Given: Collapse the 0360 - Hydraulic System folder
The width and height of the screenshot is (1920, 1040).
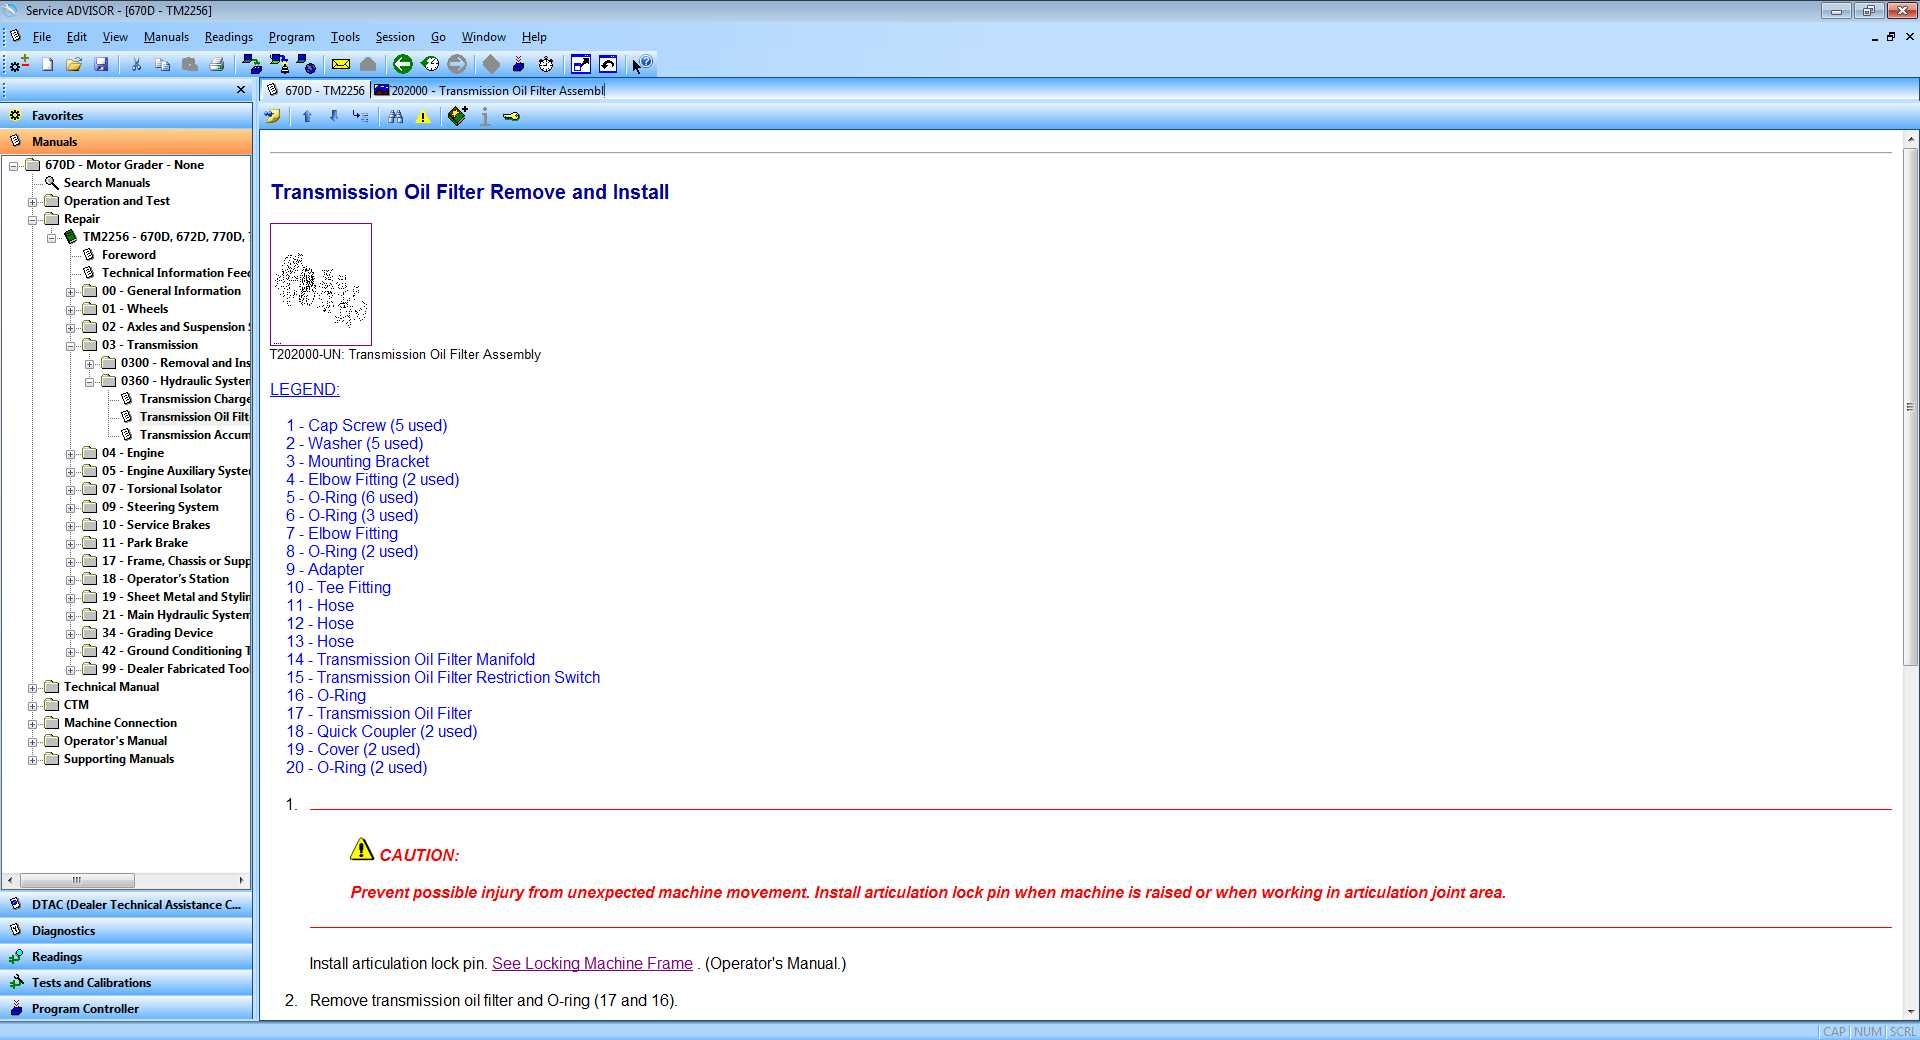Looking at the screenshot, I should pyautogui.click(x=90, y=382).
